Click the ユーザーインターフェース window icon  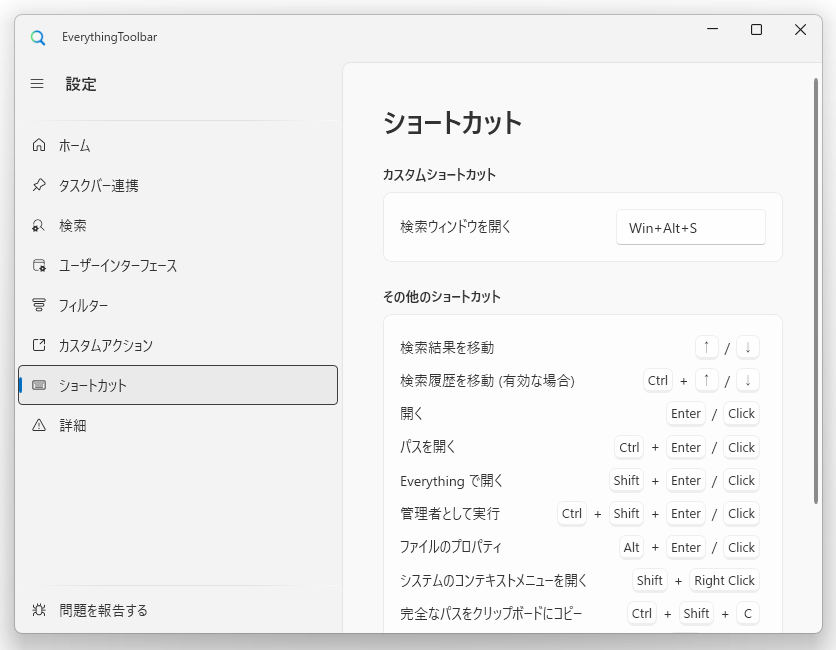pos(39,265)
